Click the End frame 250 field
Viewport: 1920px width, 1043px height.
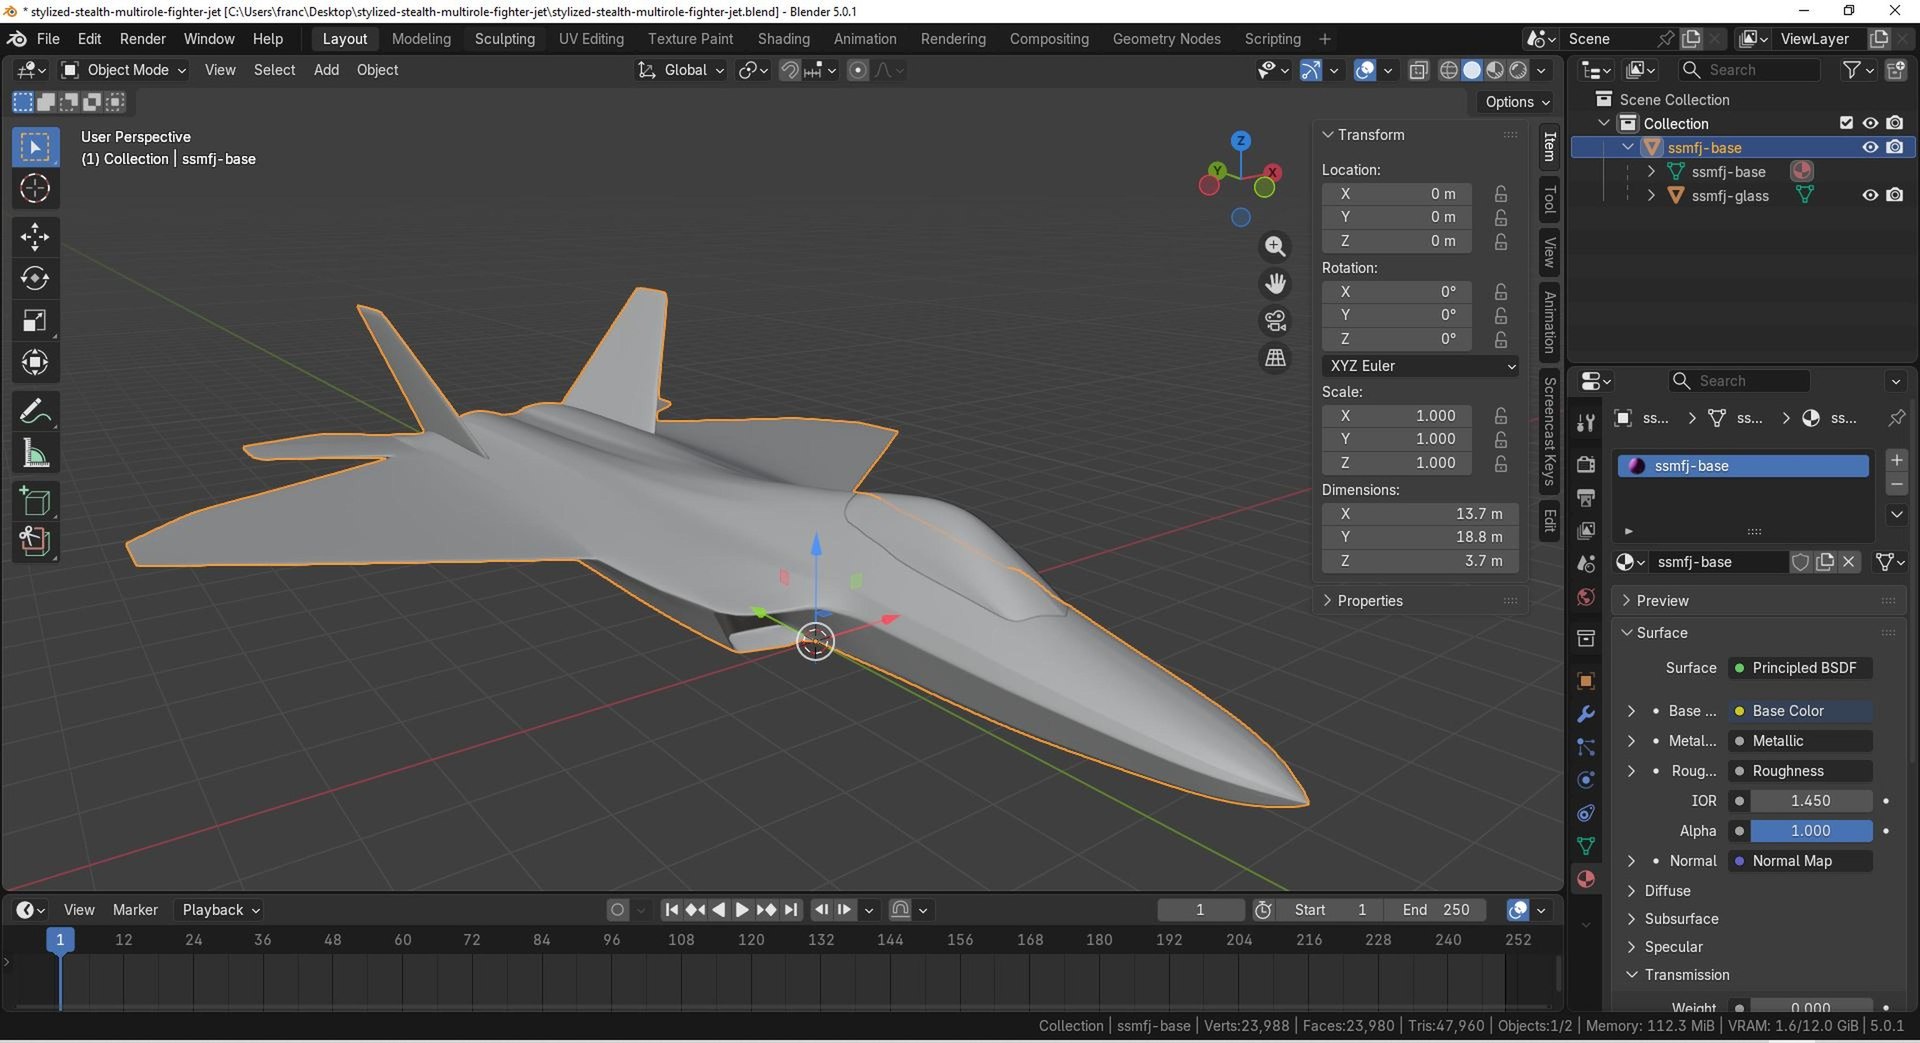[x=1436, y=910]
